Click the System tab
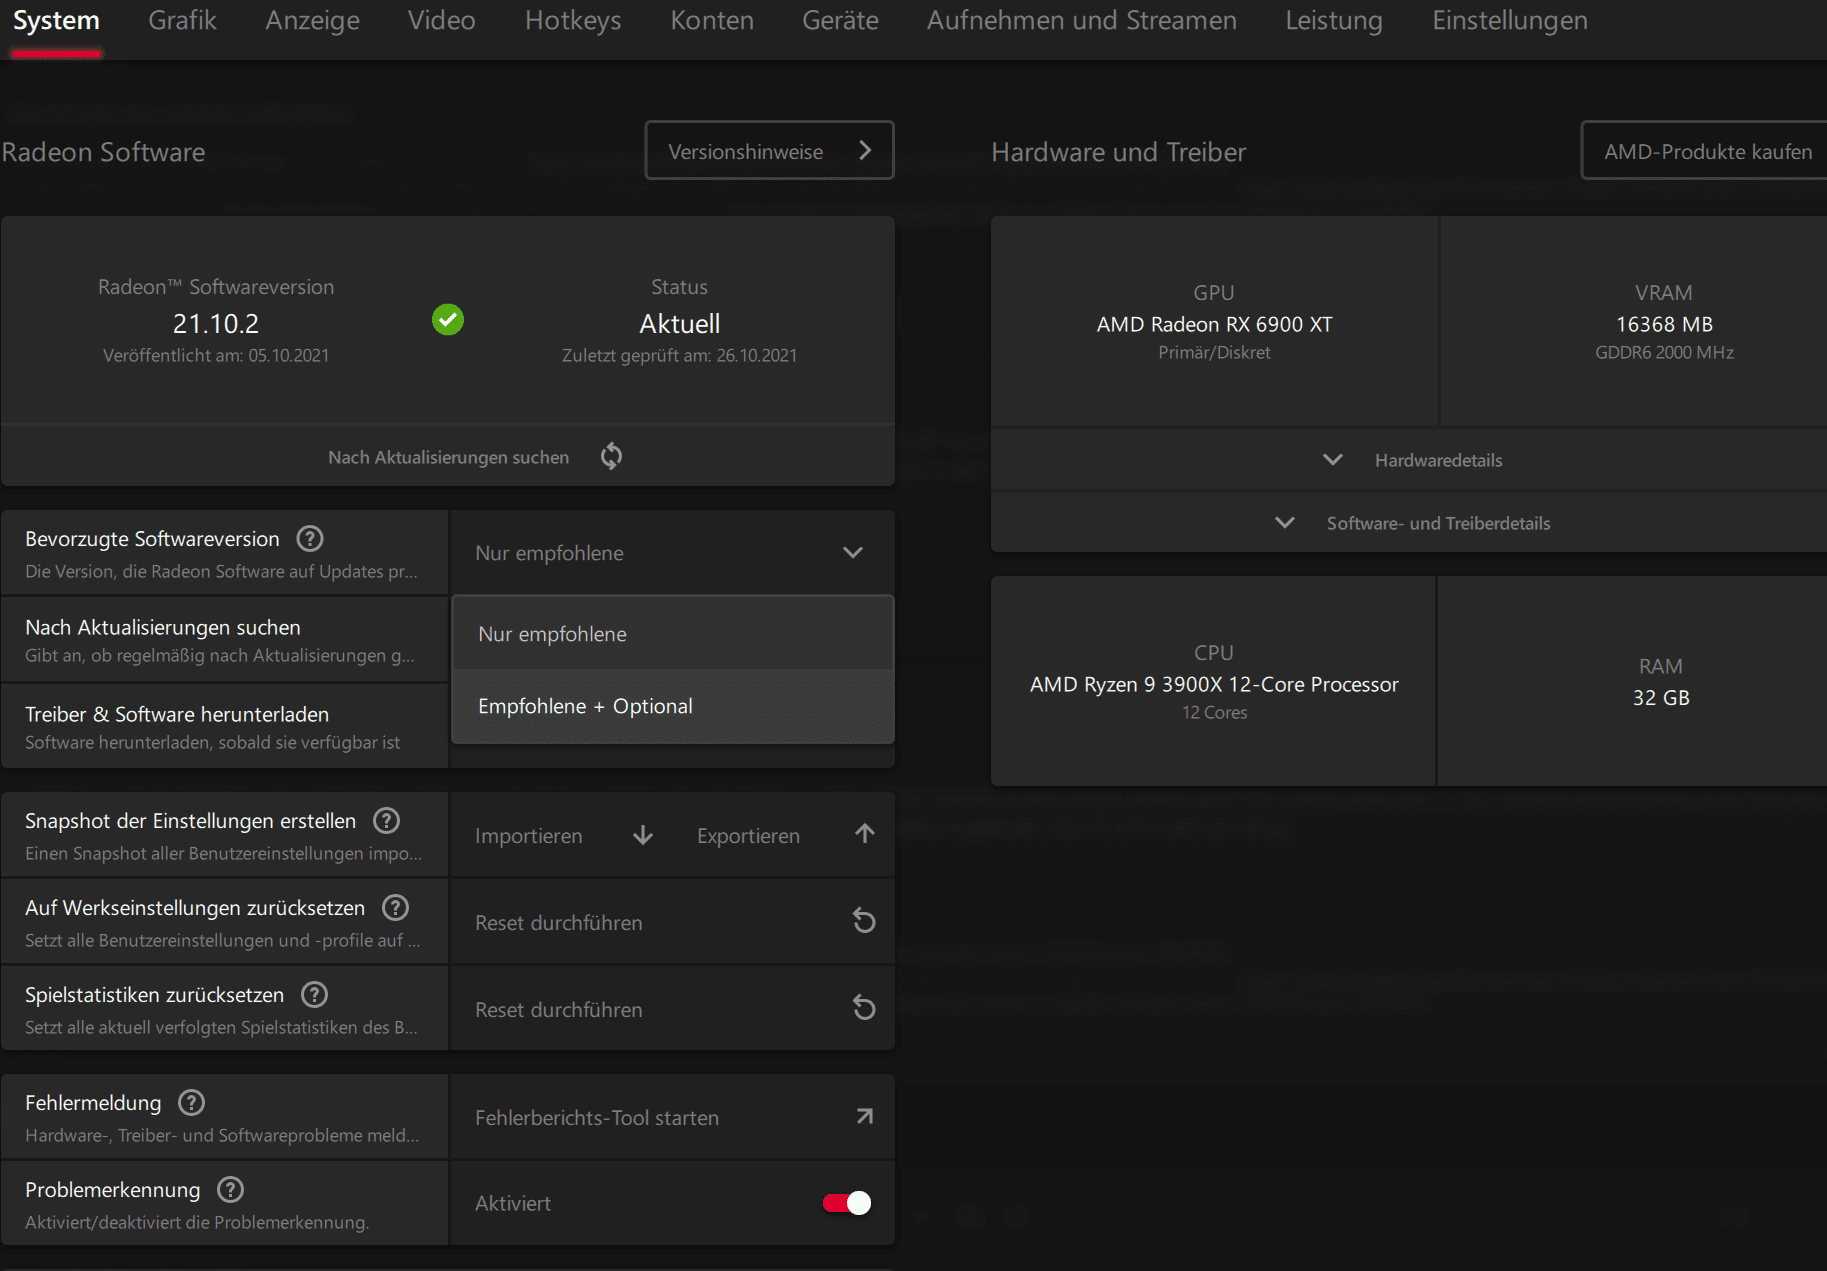Screen dimensions: 1827x1271 [56, 21]
